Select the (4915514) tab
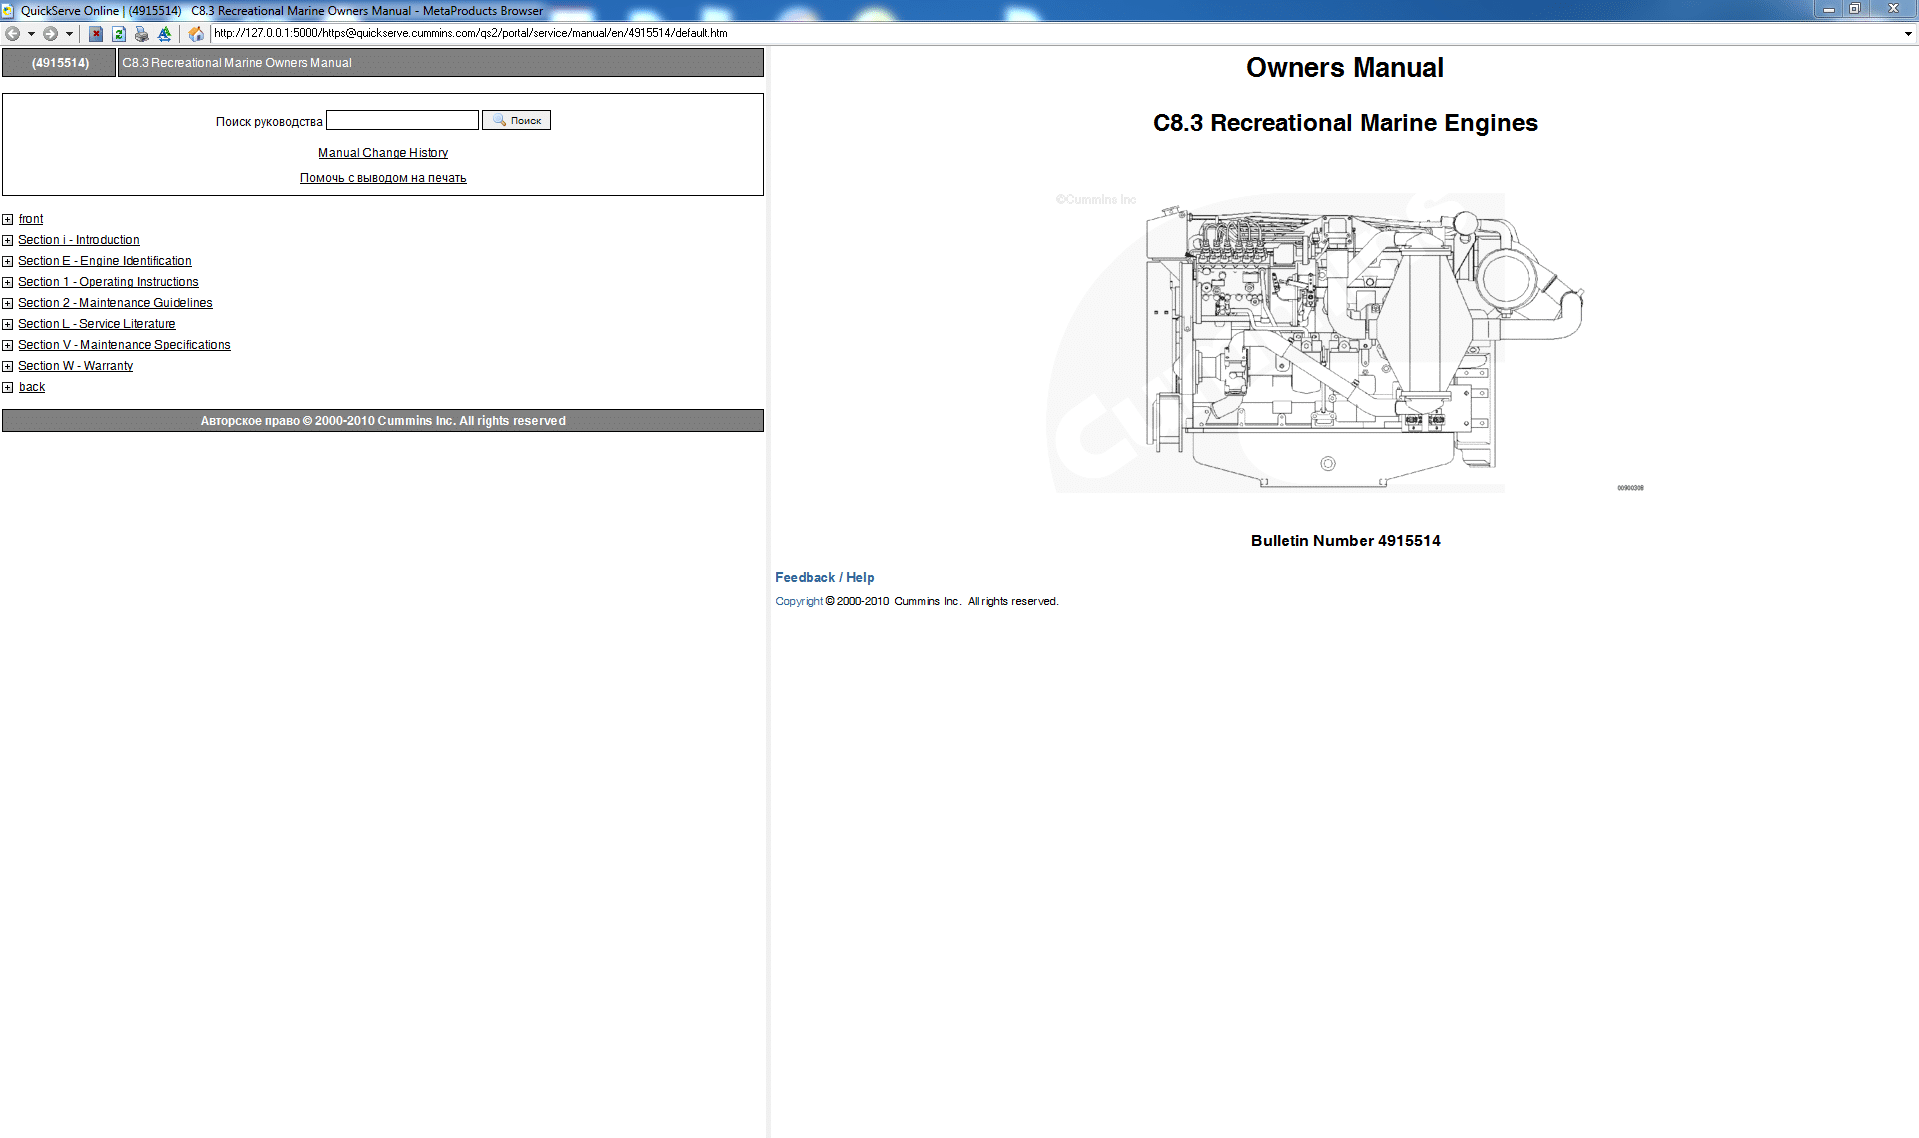 coord(58,62)
